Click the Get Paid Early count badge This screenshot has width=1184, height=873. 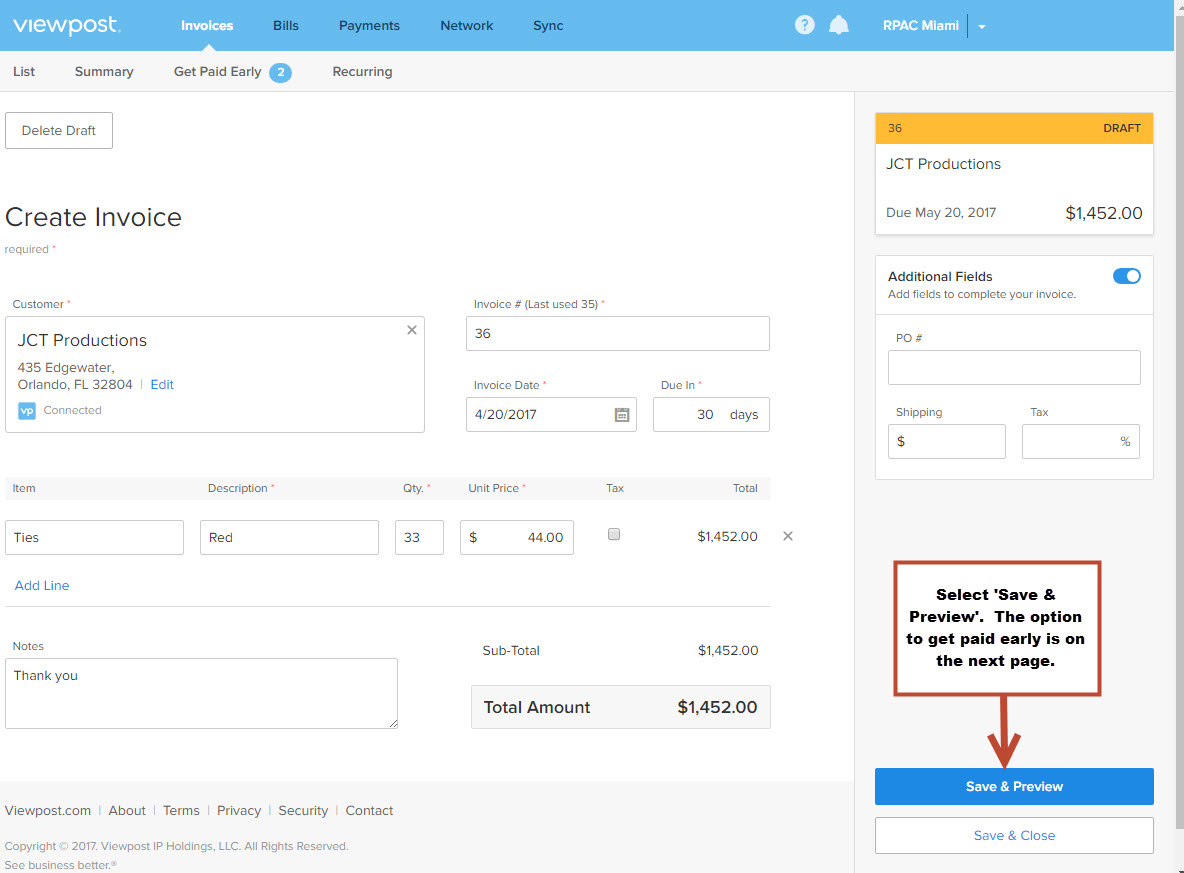(281, 72)
